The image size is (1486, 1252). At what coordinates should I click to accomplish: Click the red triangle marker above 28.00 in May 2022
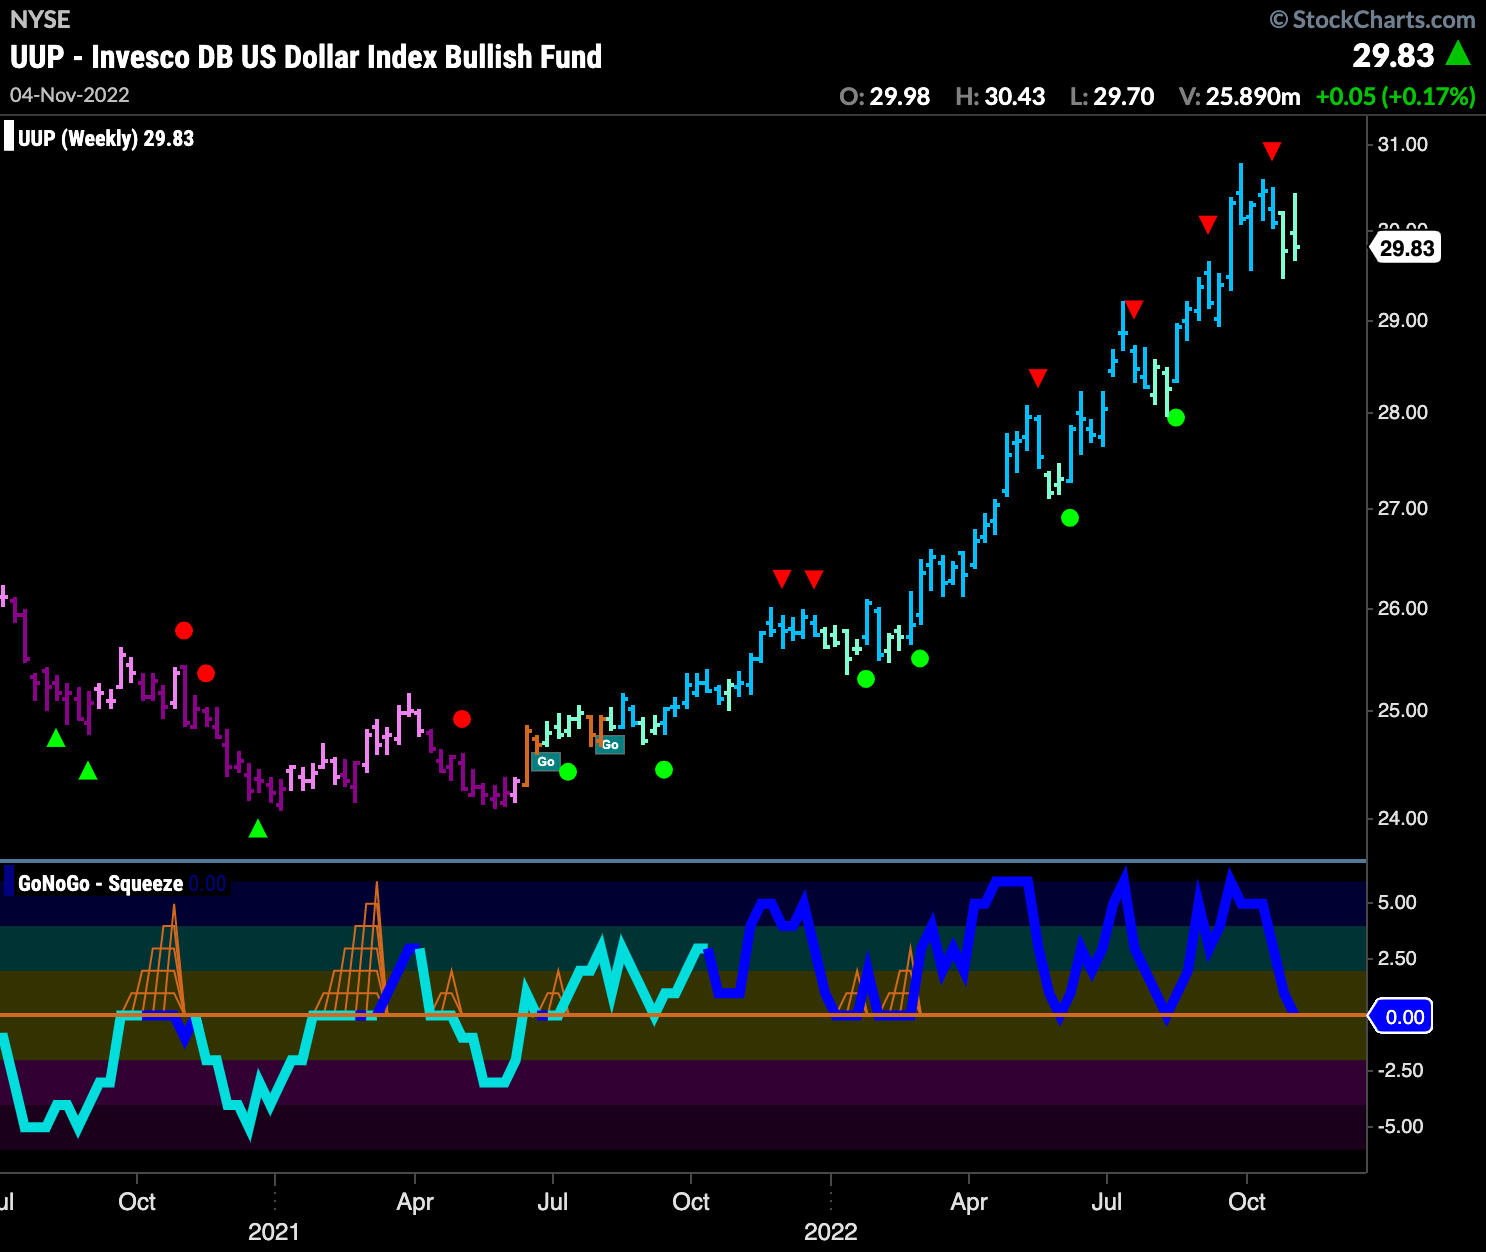(1038, 378)
